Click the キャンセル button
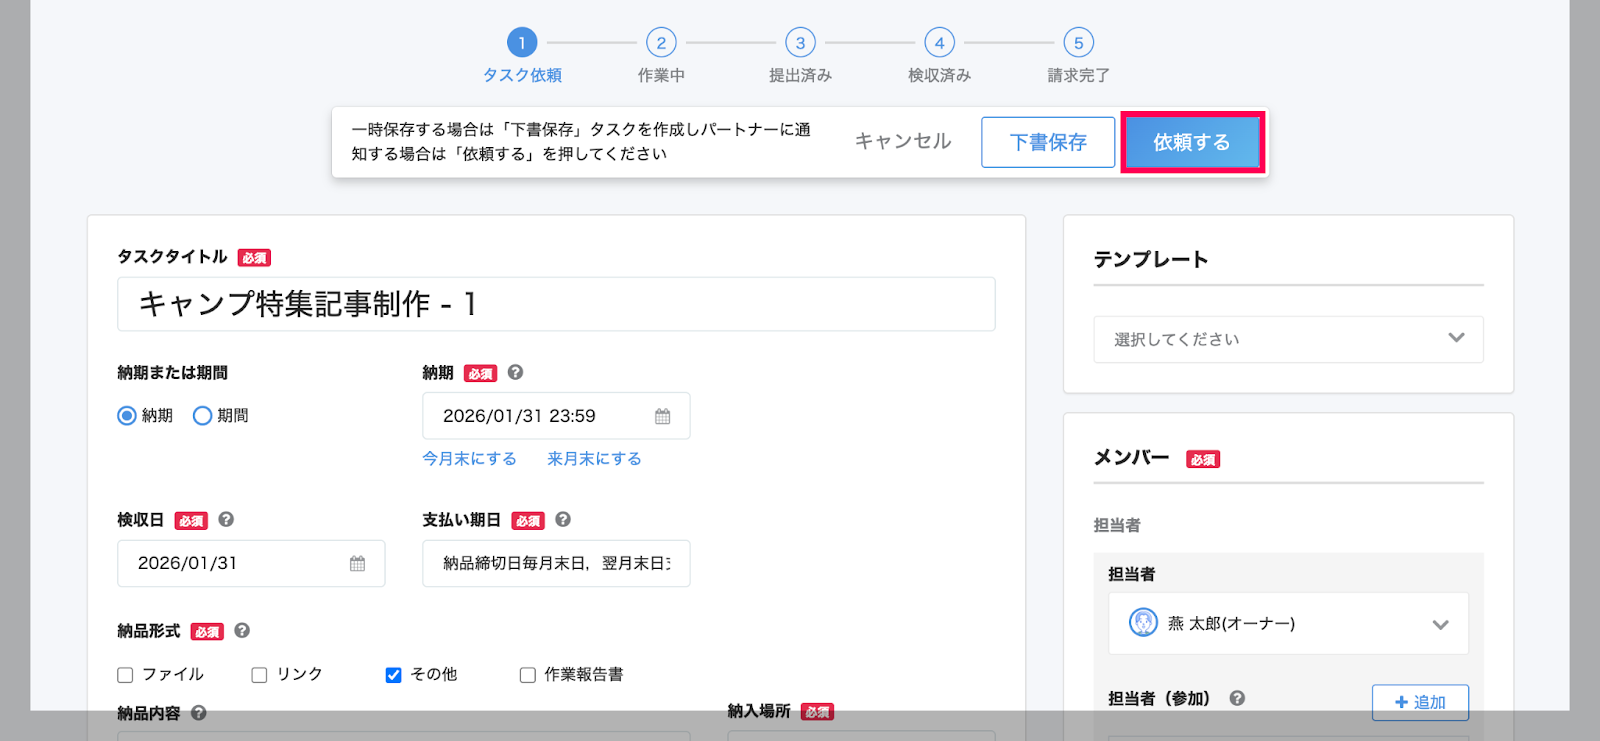The width and height of the screenshot is (1600, 741). click(x=903, y=142)
